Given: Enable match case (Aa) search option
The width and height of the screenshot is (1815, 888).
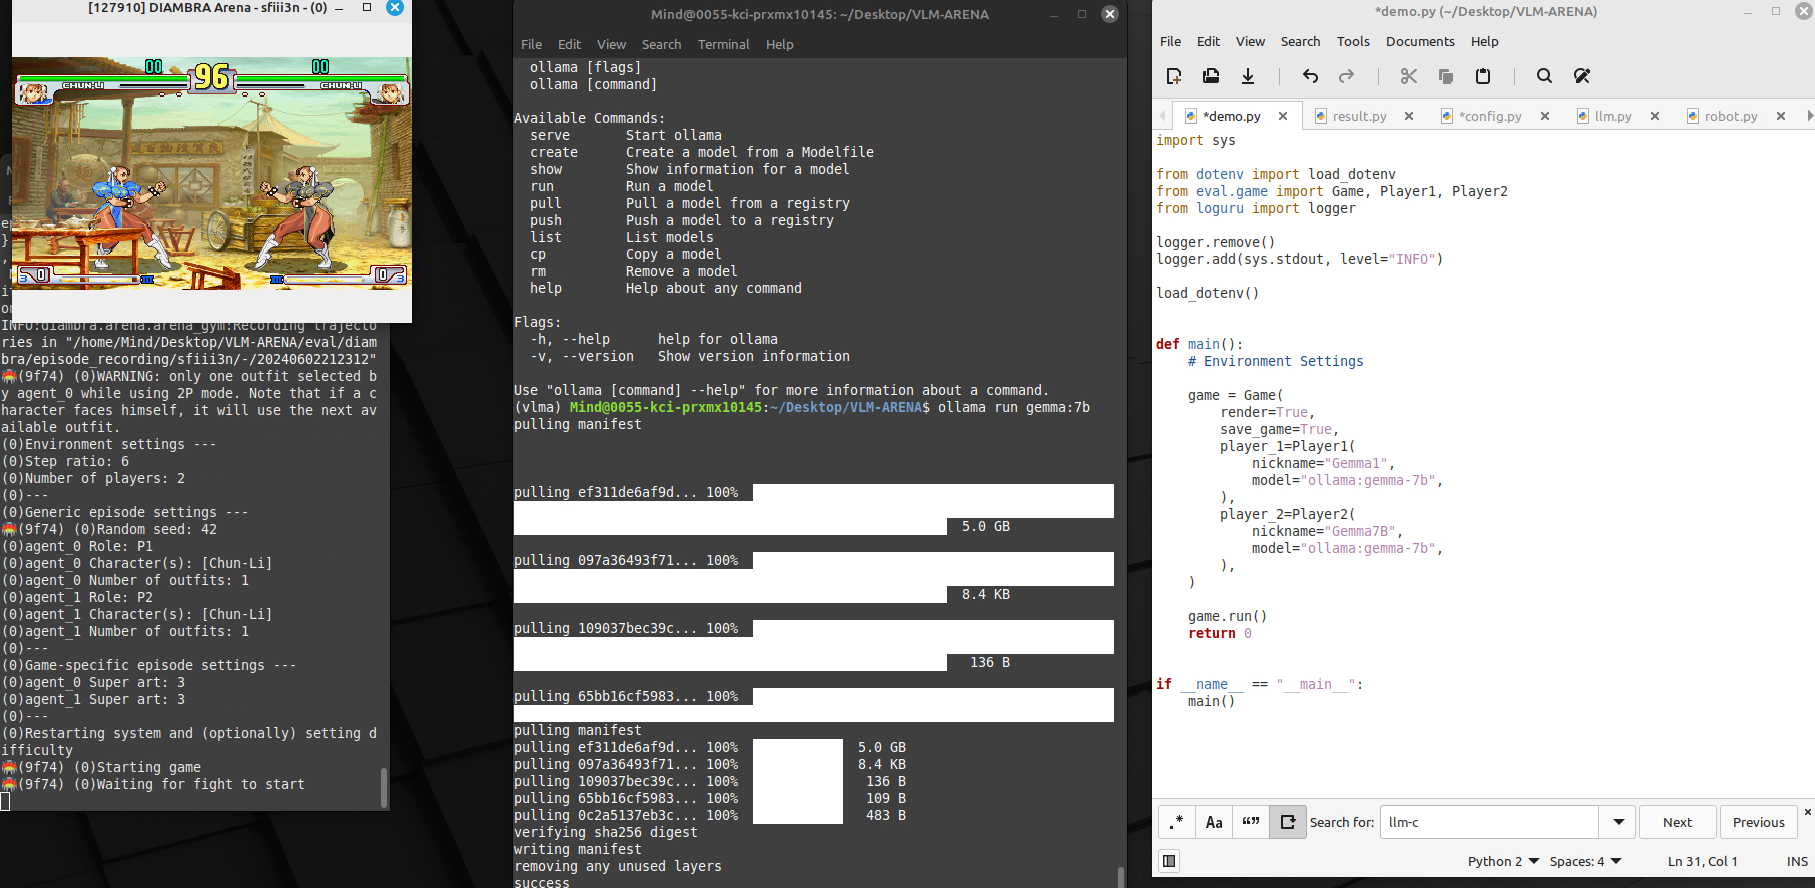Looking at the screenshot, I should click(1214, 822).
